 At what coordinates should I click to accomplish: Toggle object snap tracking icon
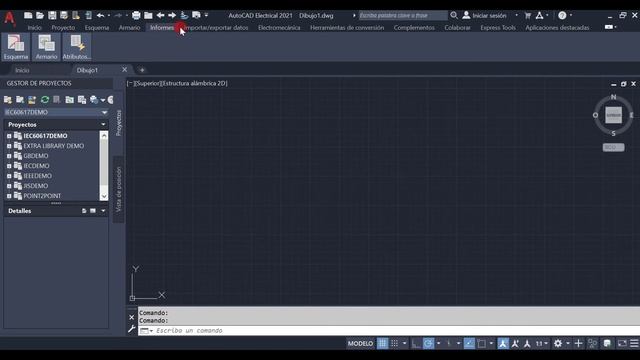tap(469, 344)
